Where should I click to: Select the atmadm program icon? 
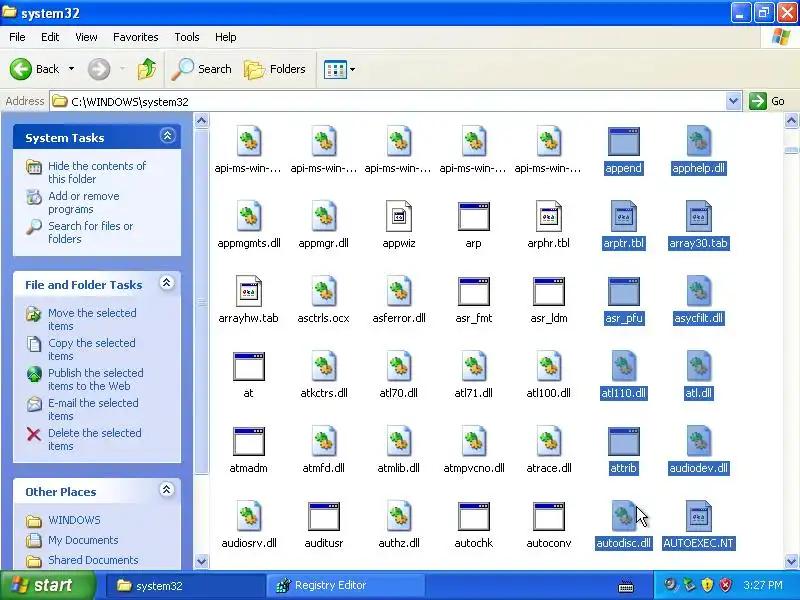click(x=248, y=441)
